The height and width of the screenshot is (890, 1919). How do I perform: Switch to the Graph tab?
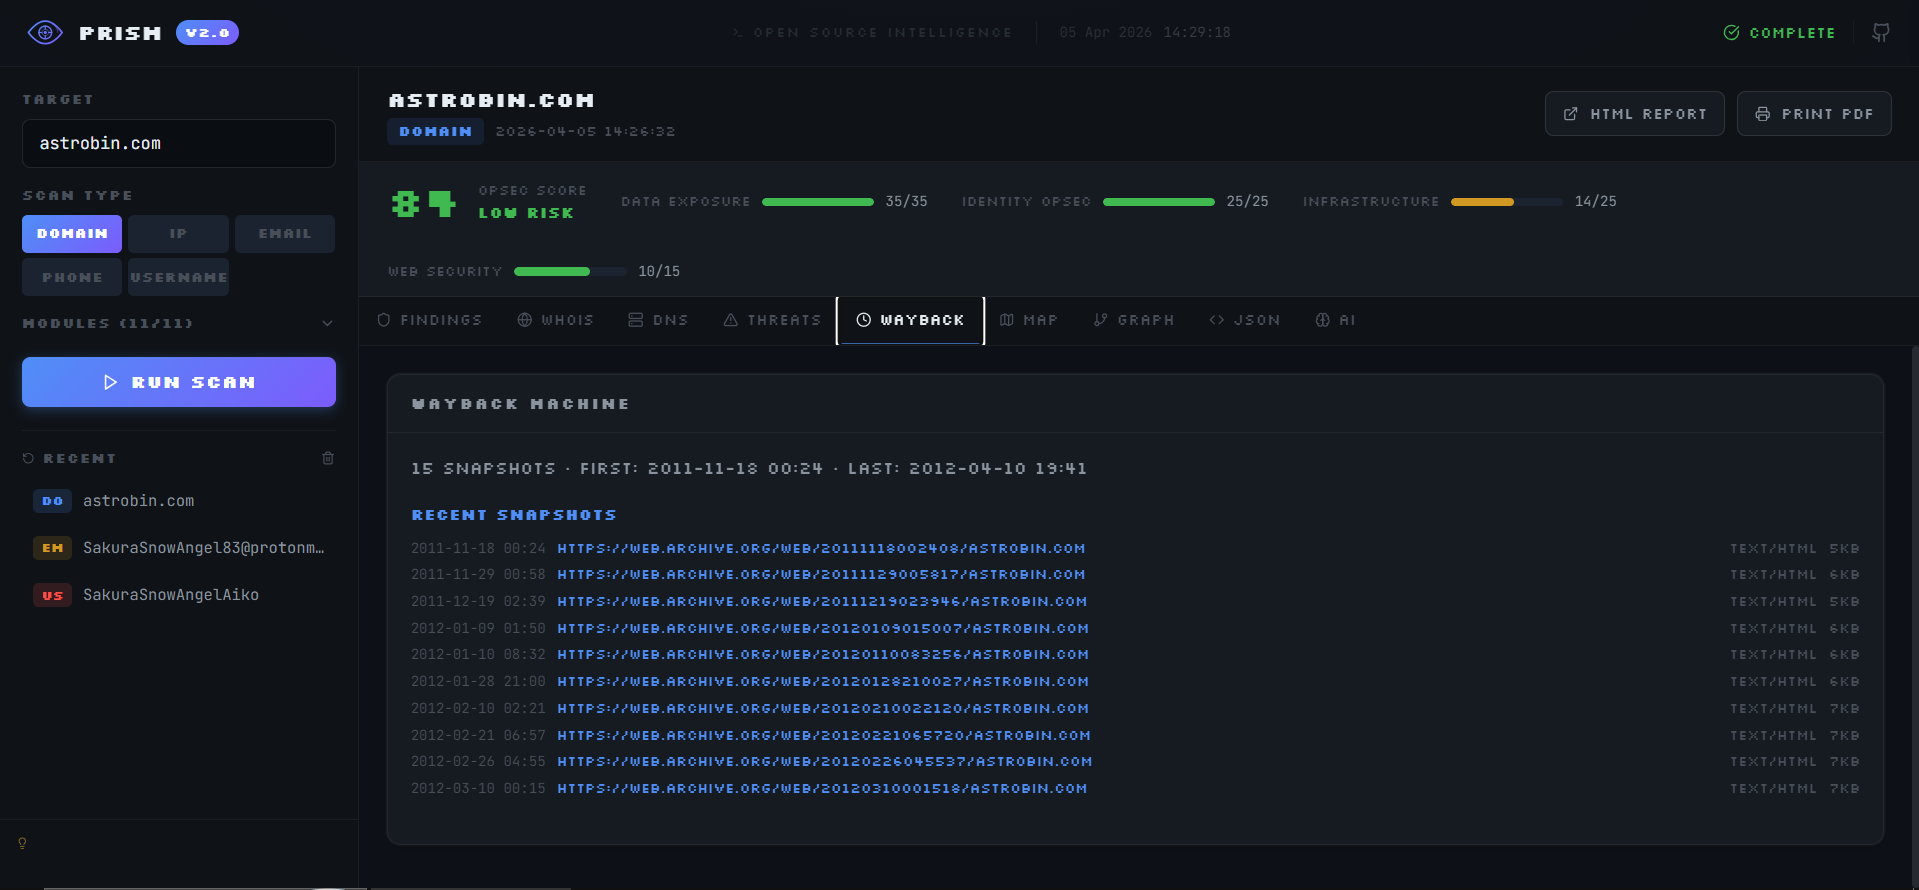[x=1134, y=320]
